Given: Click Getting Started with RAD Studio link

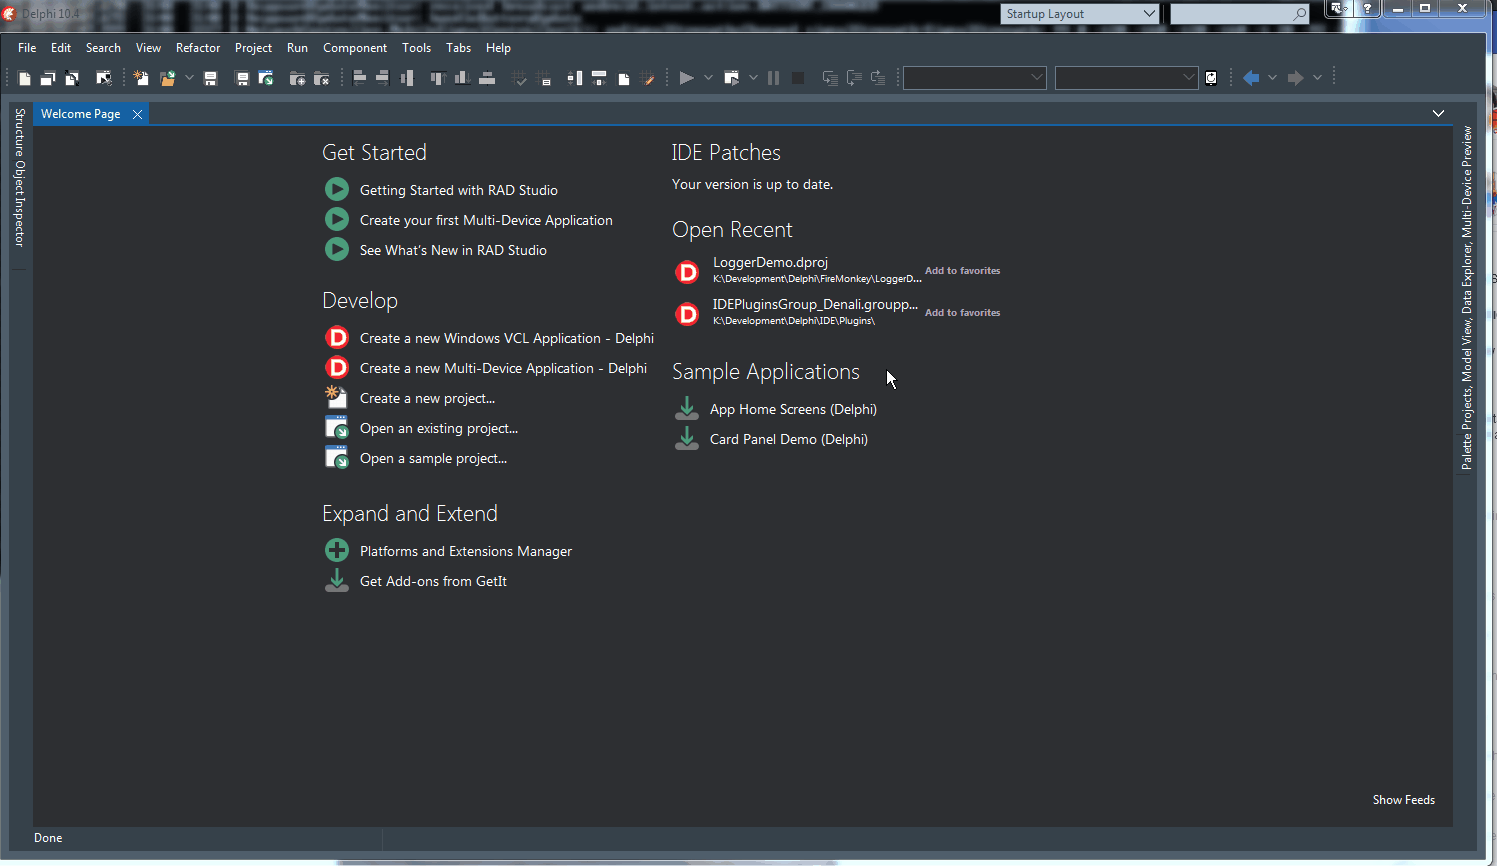Looking at the screenshot, I should [x=459, y=190].
